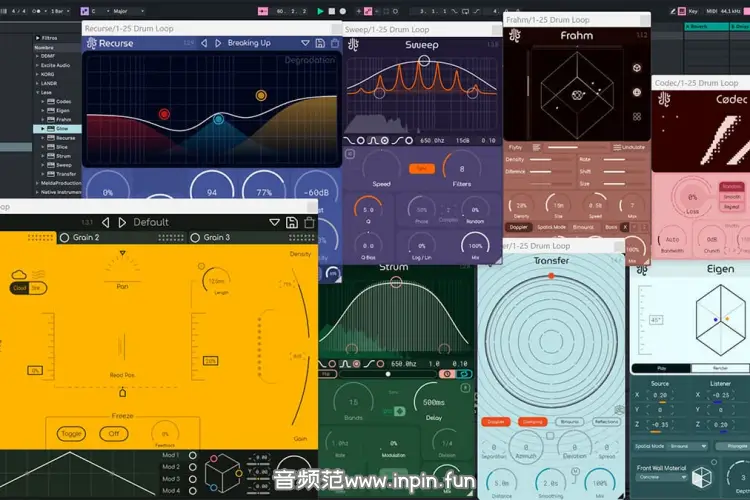Toggle the Doppler button in Frahm
750x500 pixels.
point(518,227)
